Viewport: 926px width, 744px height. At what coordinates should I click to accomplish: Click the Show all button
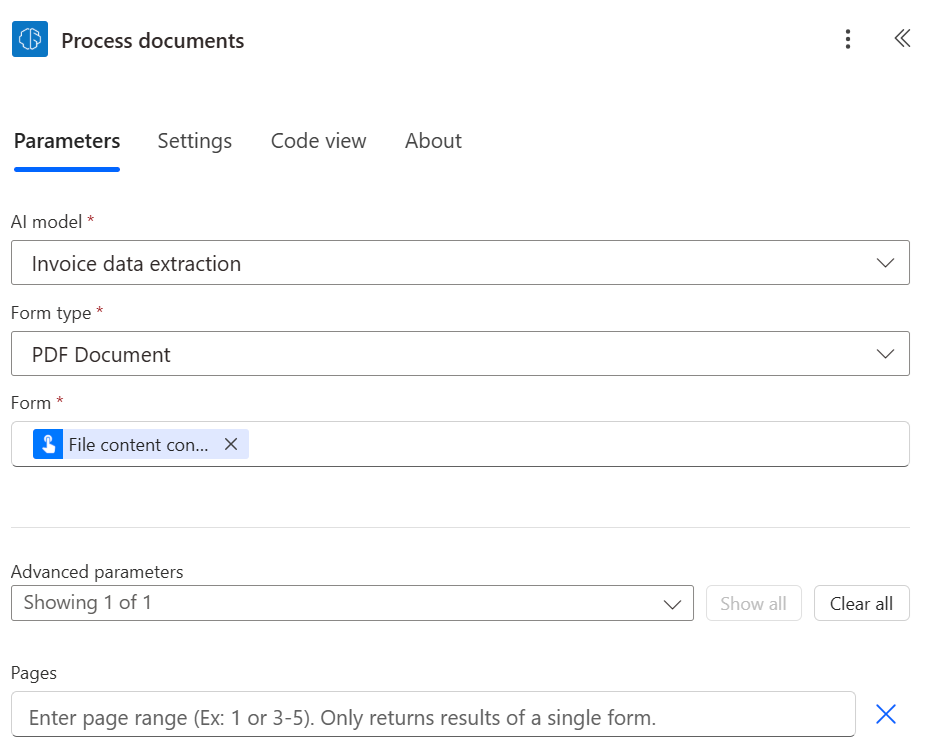753,603
